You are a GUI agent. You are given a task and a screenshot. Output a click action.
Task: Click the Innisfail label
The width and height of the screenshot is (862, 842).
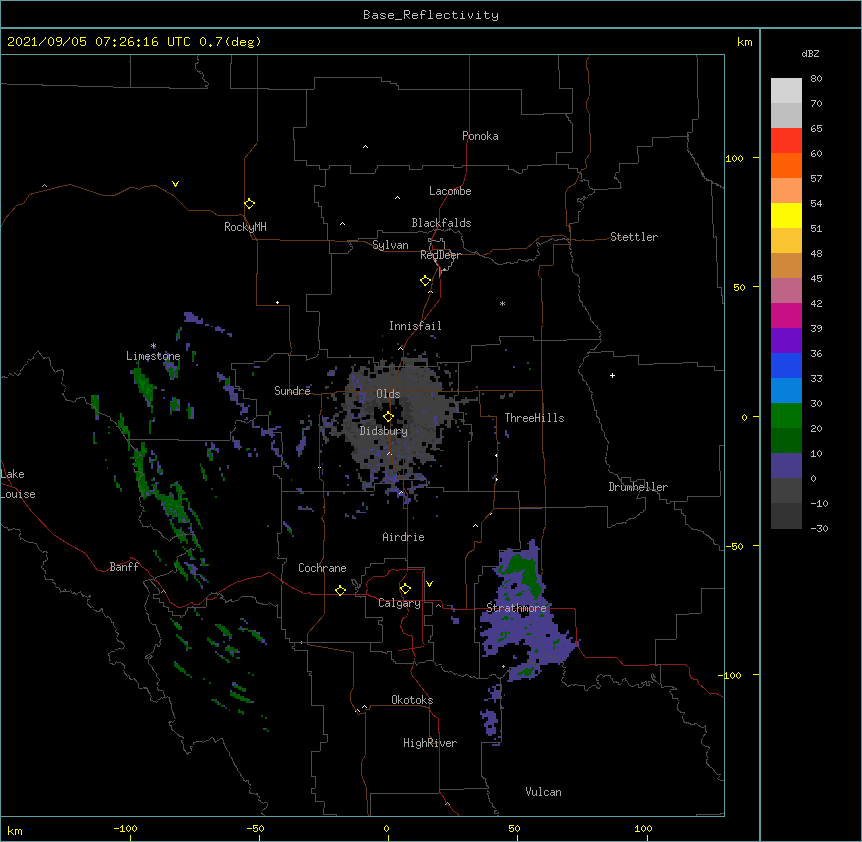tap(415, 326)
